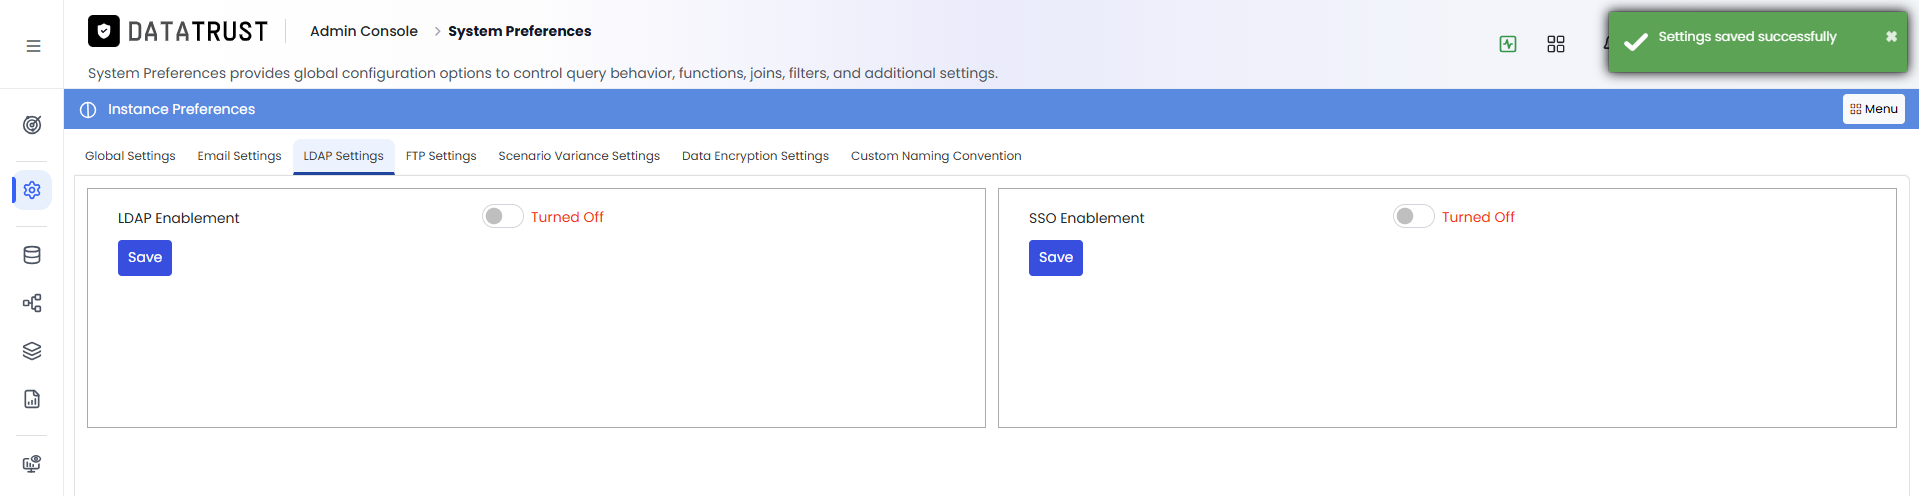Open the target icon in sidebar

click(x=32, y=125)
